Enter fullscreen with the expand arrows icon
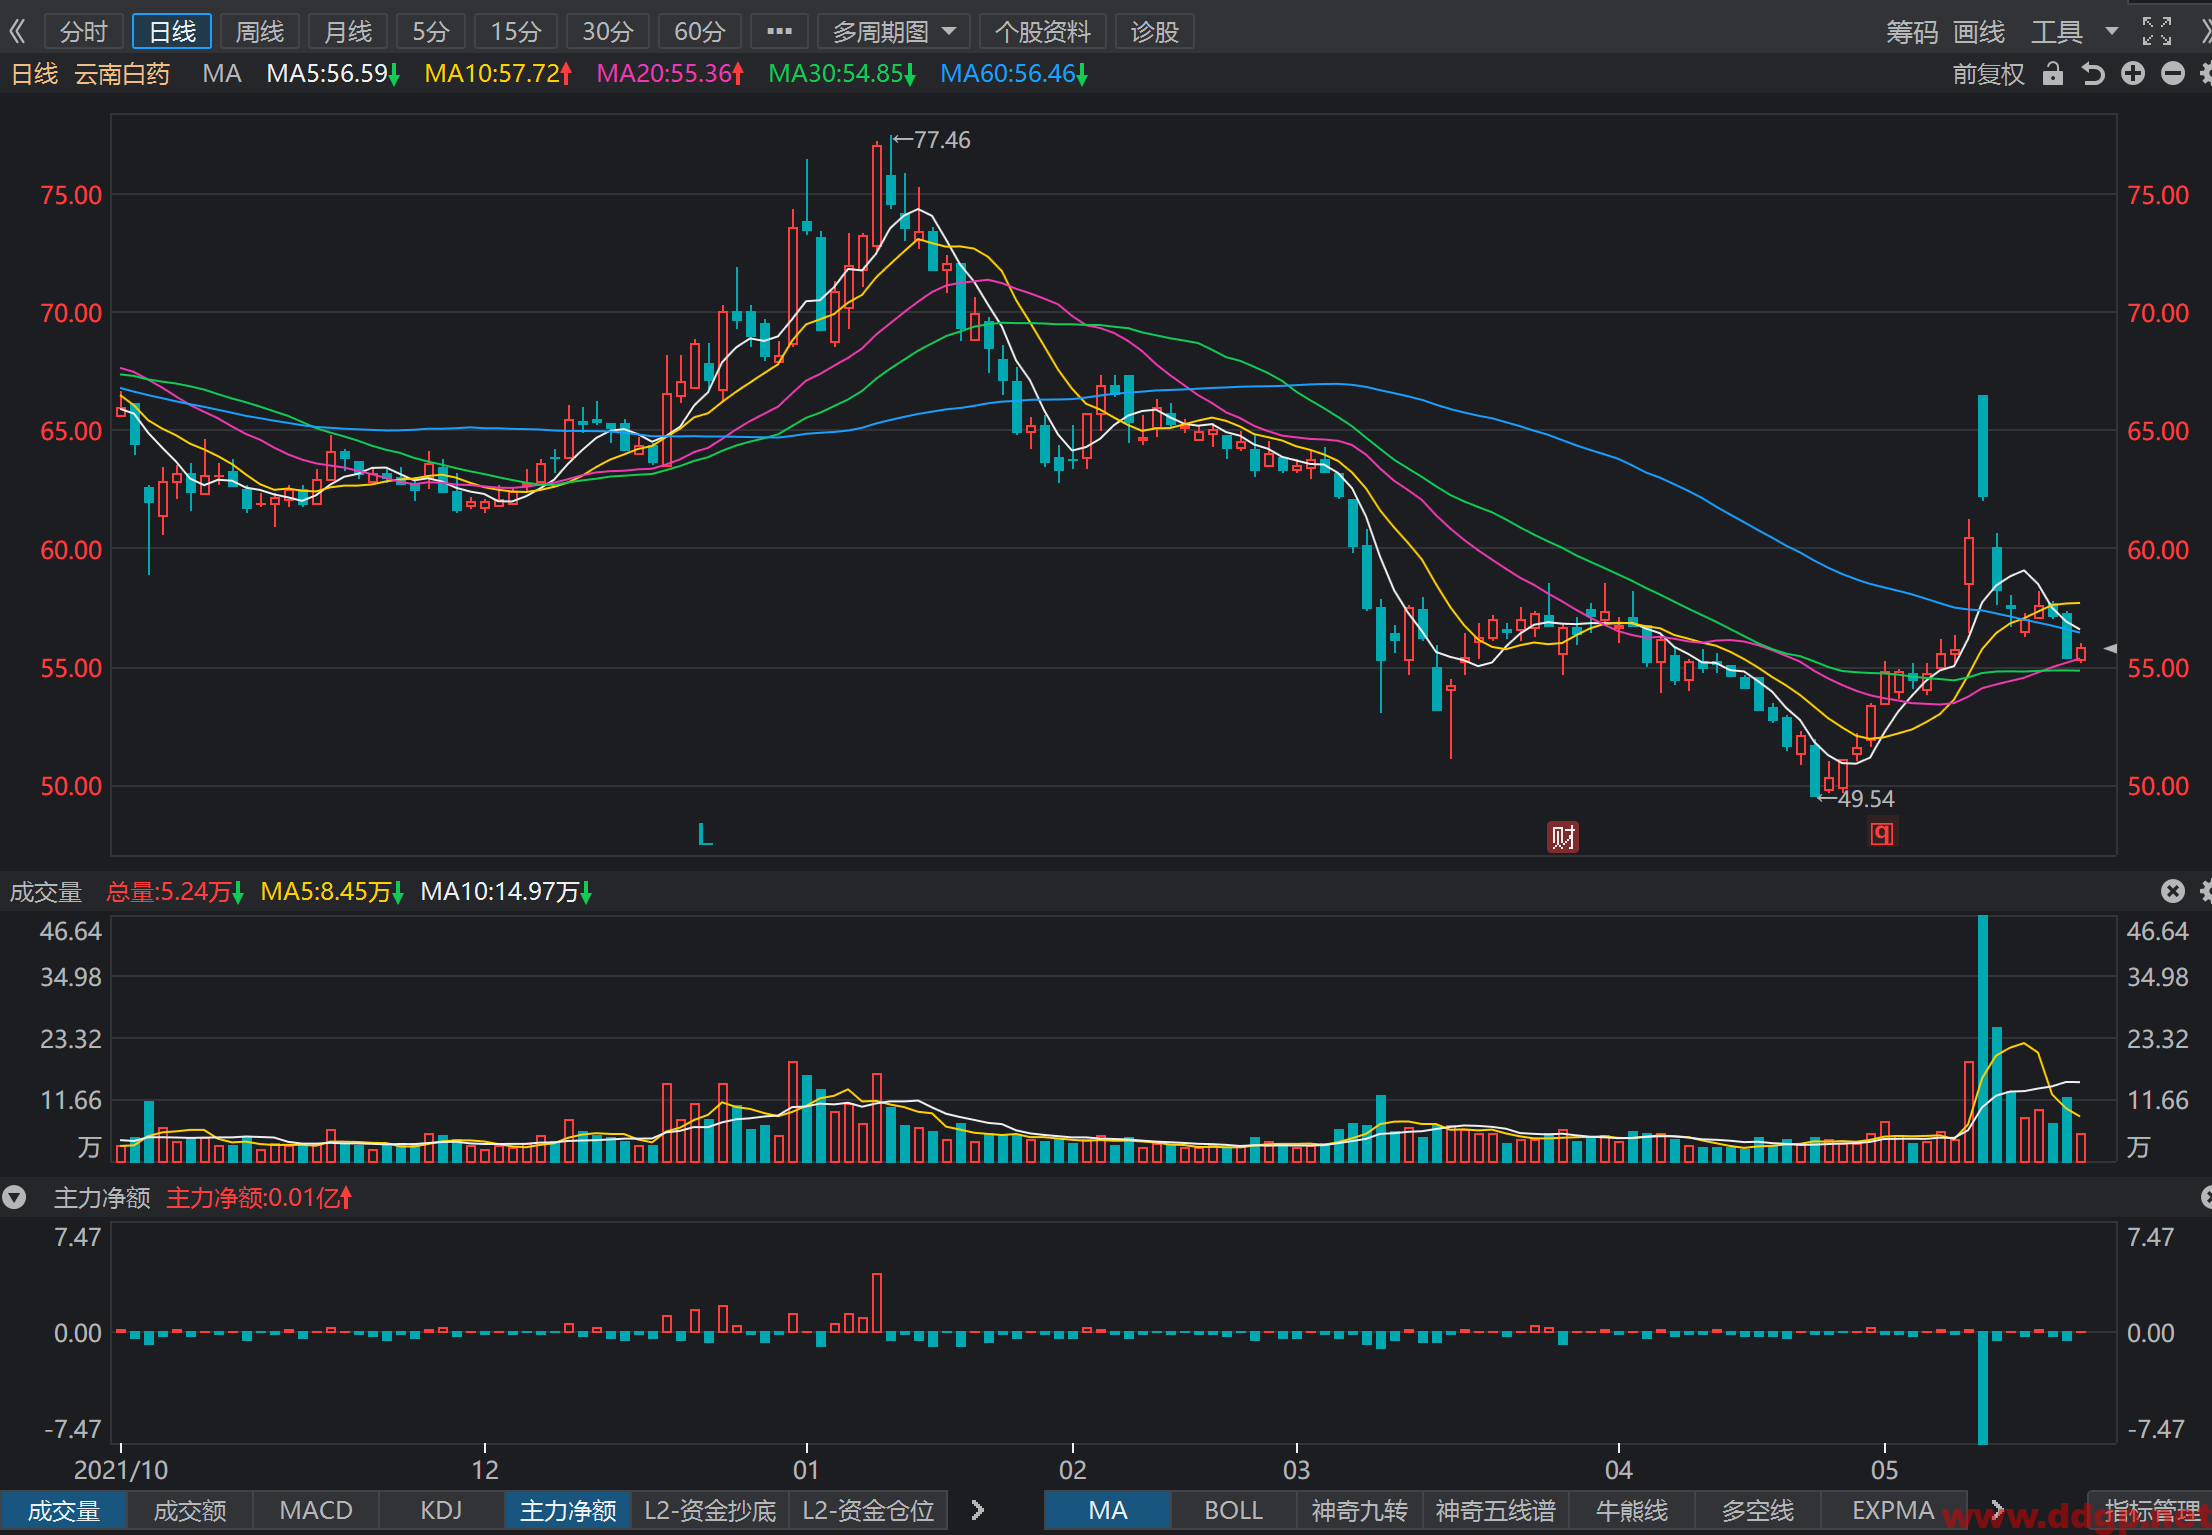Screen dimensions: 2212x1535 click(x=2157, y=32)
